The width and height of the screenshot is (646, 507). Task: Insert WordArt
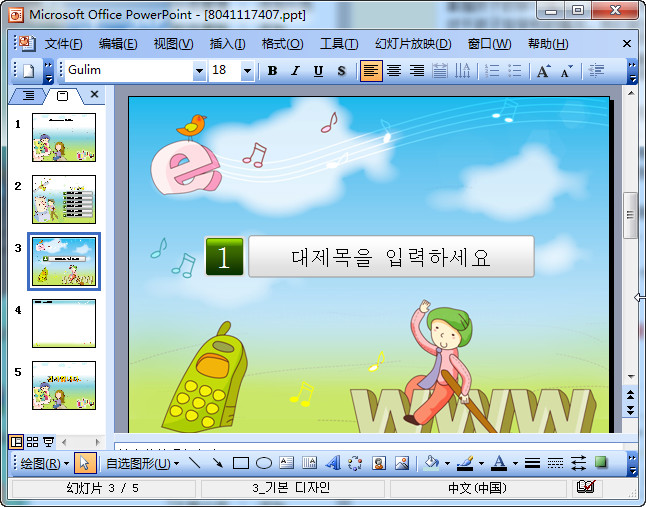[x=333, y=463]
